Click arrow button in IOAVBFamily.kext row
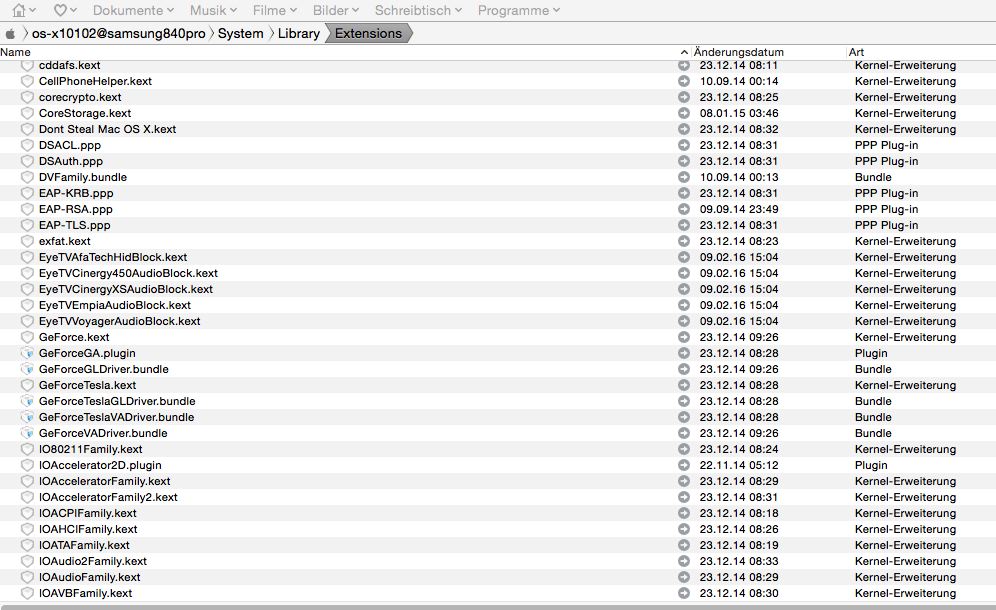 pos(683,593)
